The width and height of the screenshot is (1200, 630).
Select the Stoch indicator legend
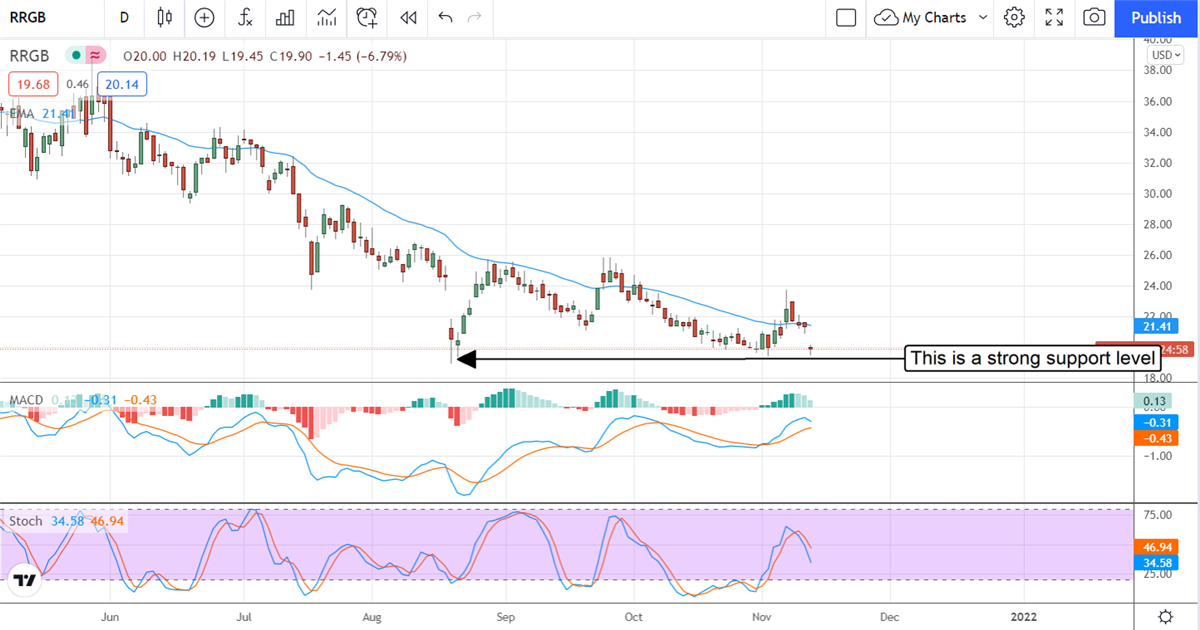26,521
